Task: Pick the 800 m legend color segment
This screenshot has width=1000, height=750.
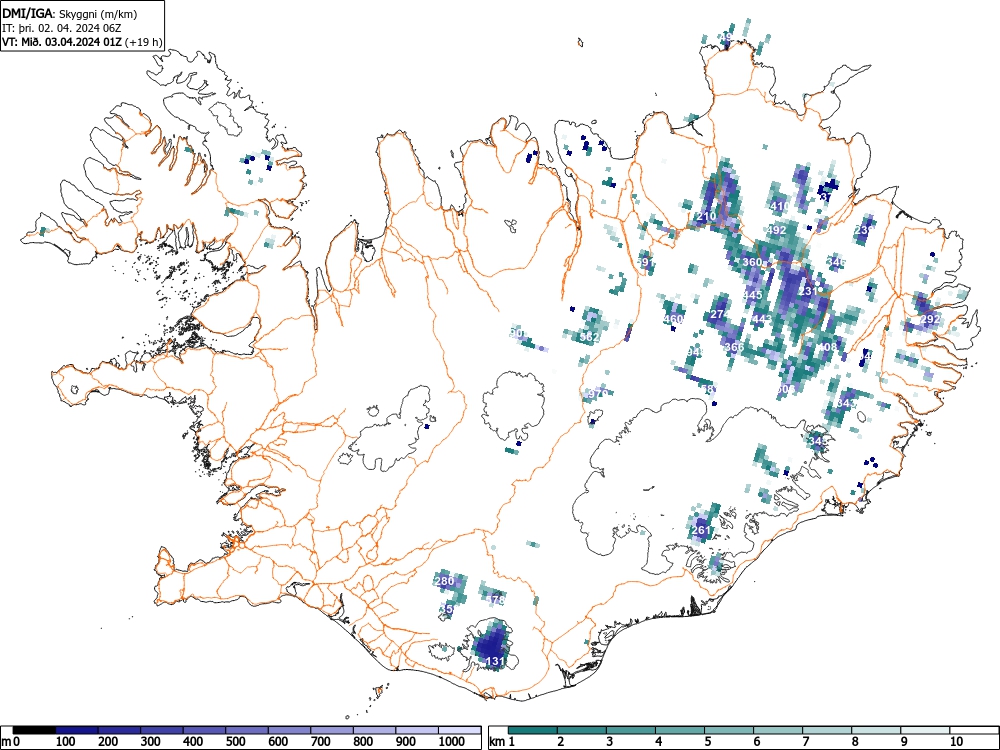Action: click(x=374, y=730)
